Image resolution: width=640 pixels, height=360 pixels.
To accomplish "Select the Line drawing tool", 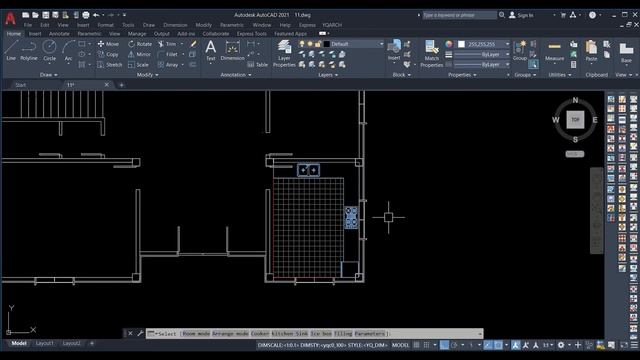I will click(11, 50).
